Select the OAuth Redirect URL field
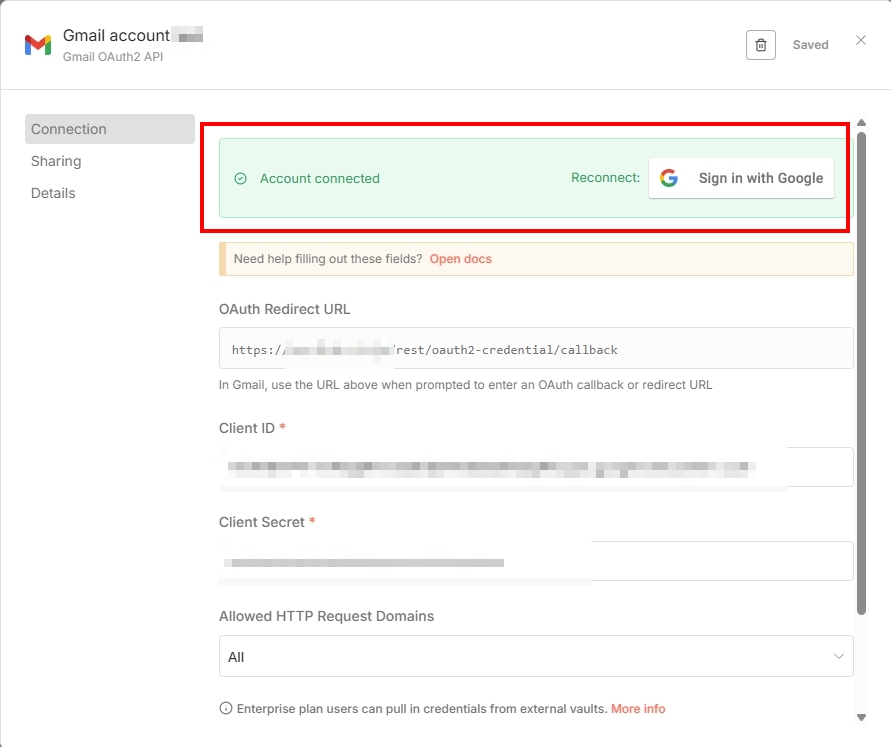Screen dimensions: 891x747 [x=537, y=348]
